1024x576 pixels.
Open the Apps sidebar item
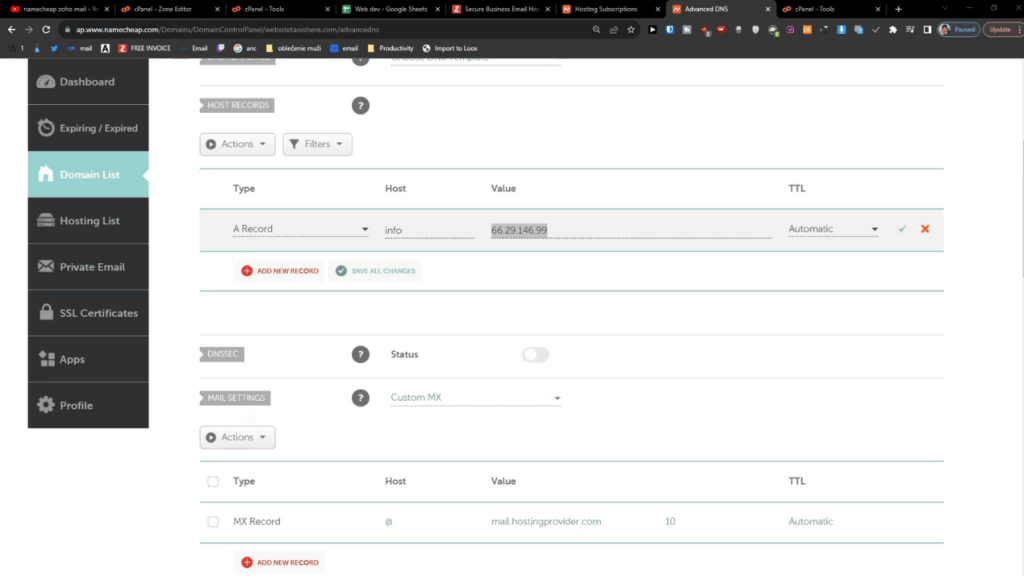[x=88, y=359]
